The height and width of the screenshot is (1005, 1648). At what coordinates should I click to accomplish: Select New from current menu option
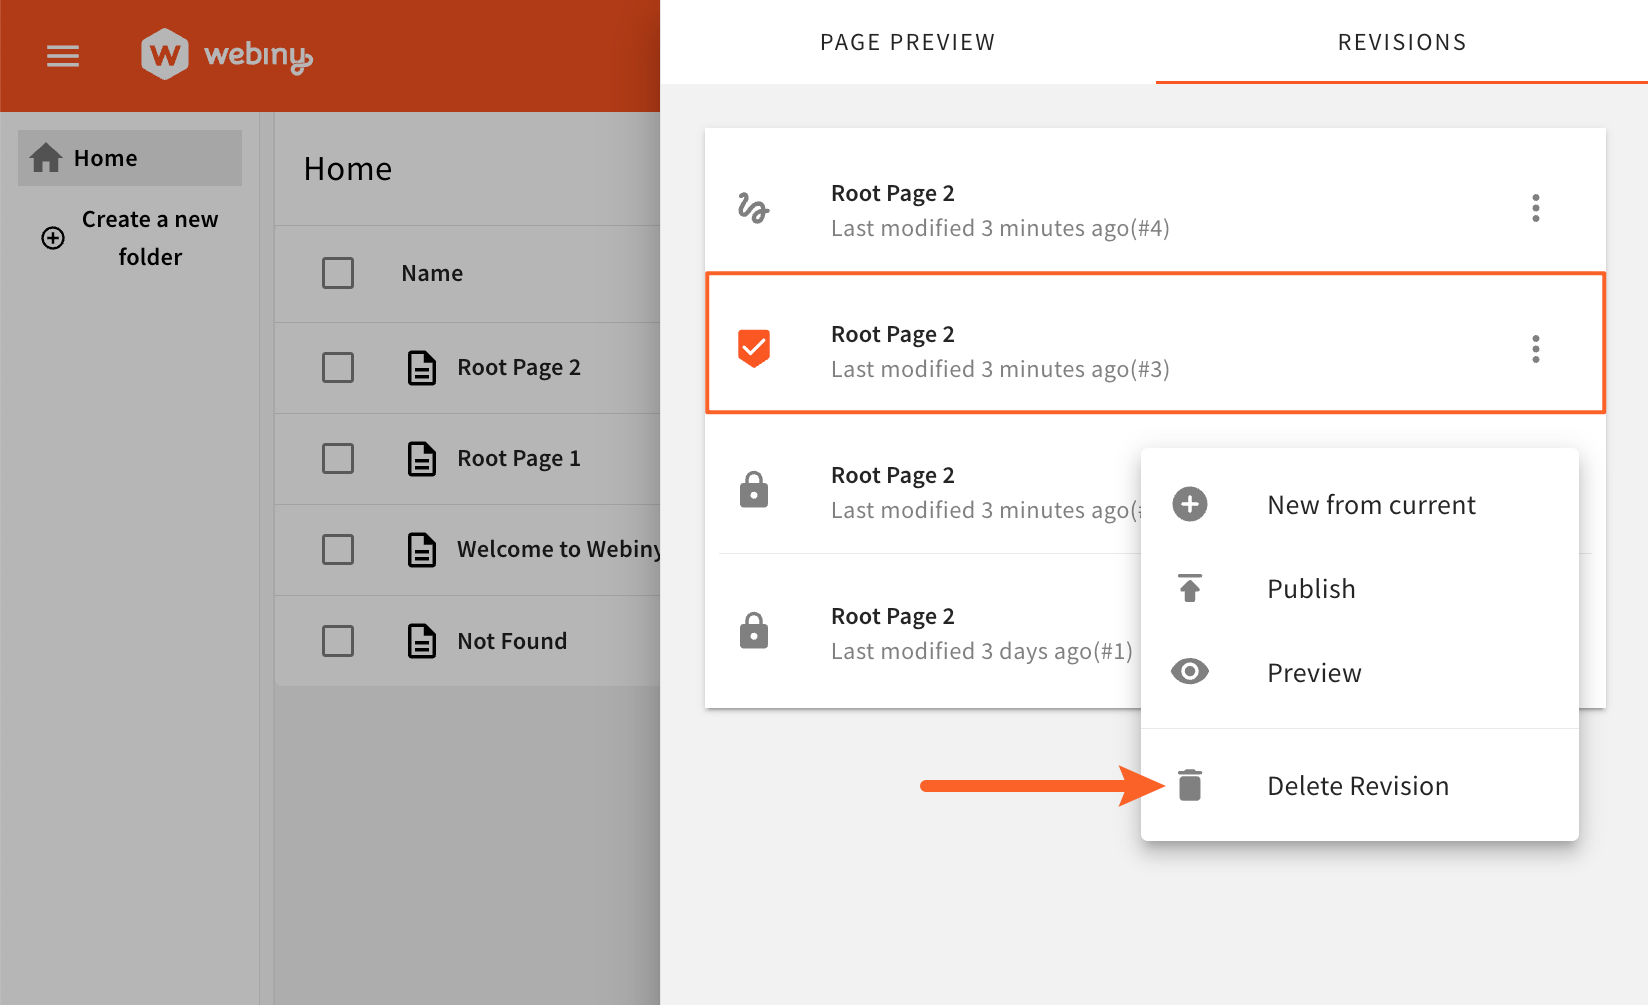[1371, 505]
